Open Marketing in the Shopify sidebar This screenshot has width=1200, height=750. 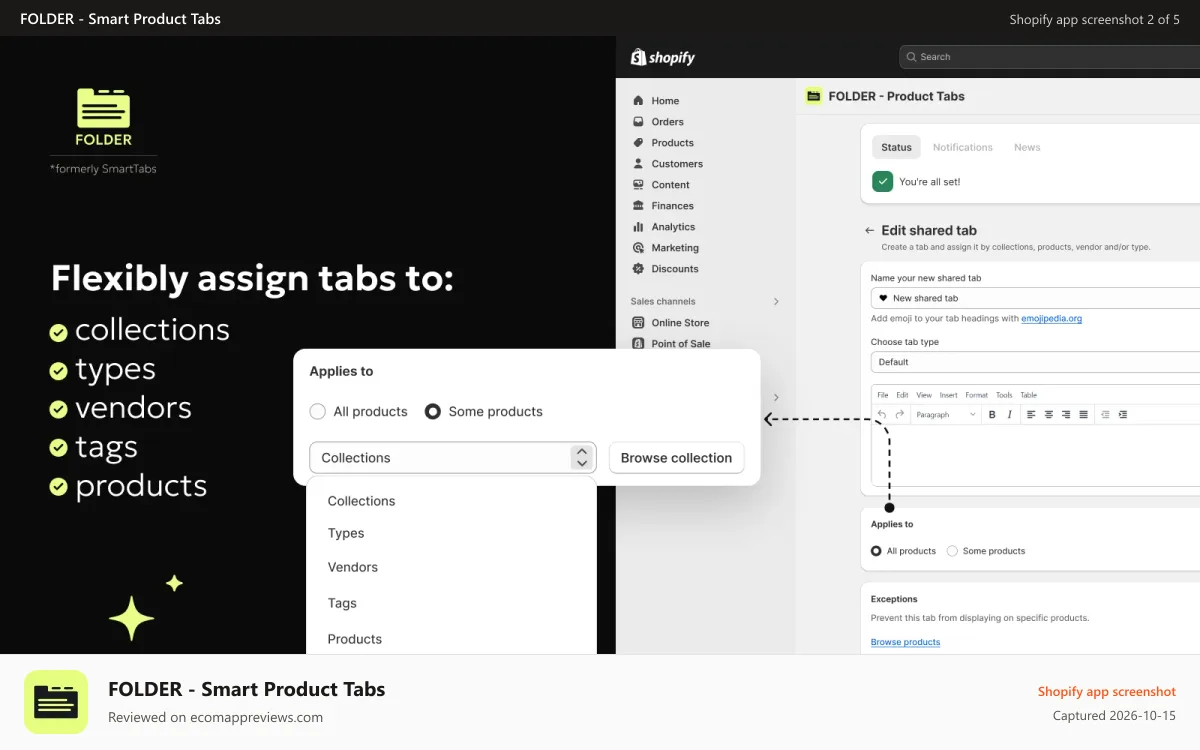pyautogui.click(x=675, y=248)
